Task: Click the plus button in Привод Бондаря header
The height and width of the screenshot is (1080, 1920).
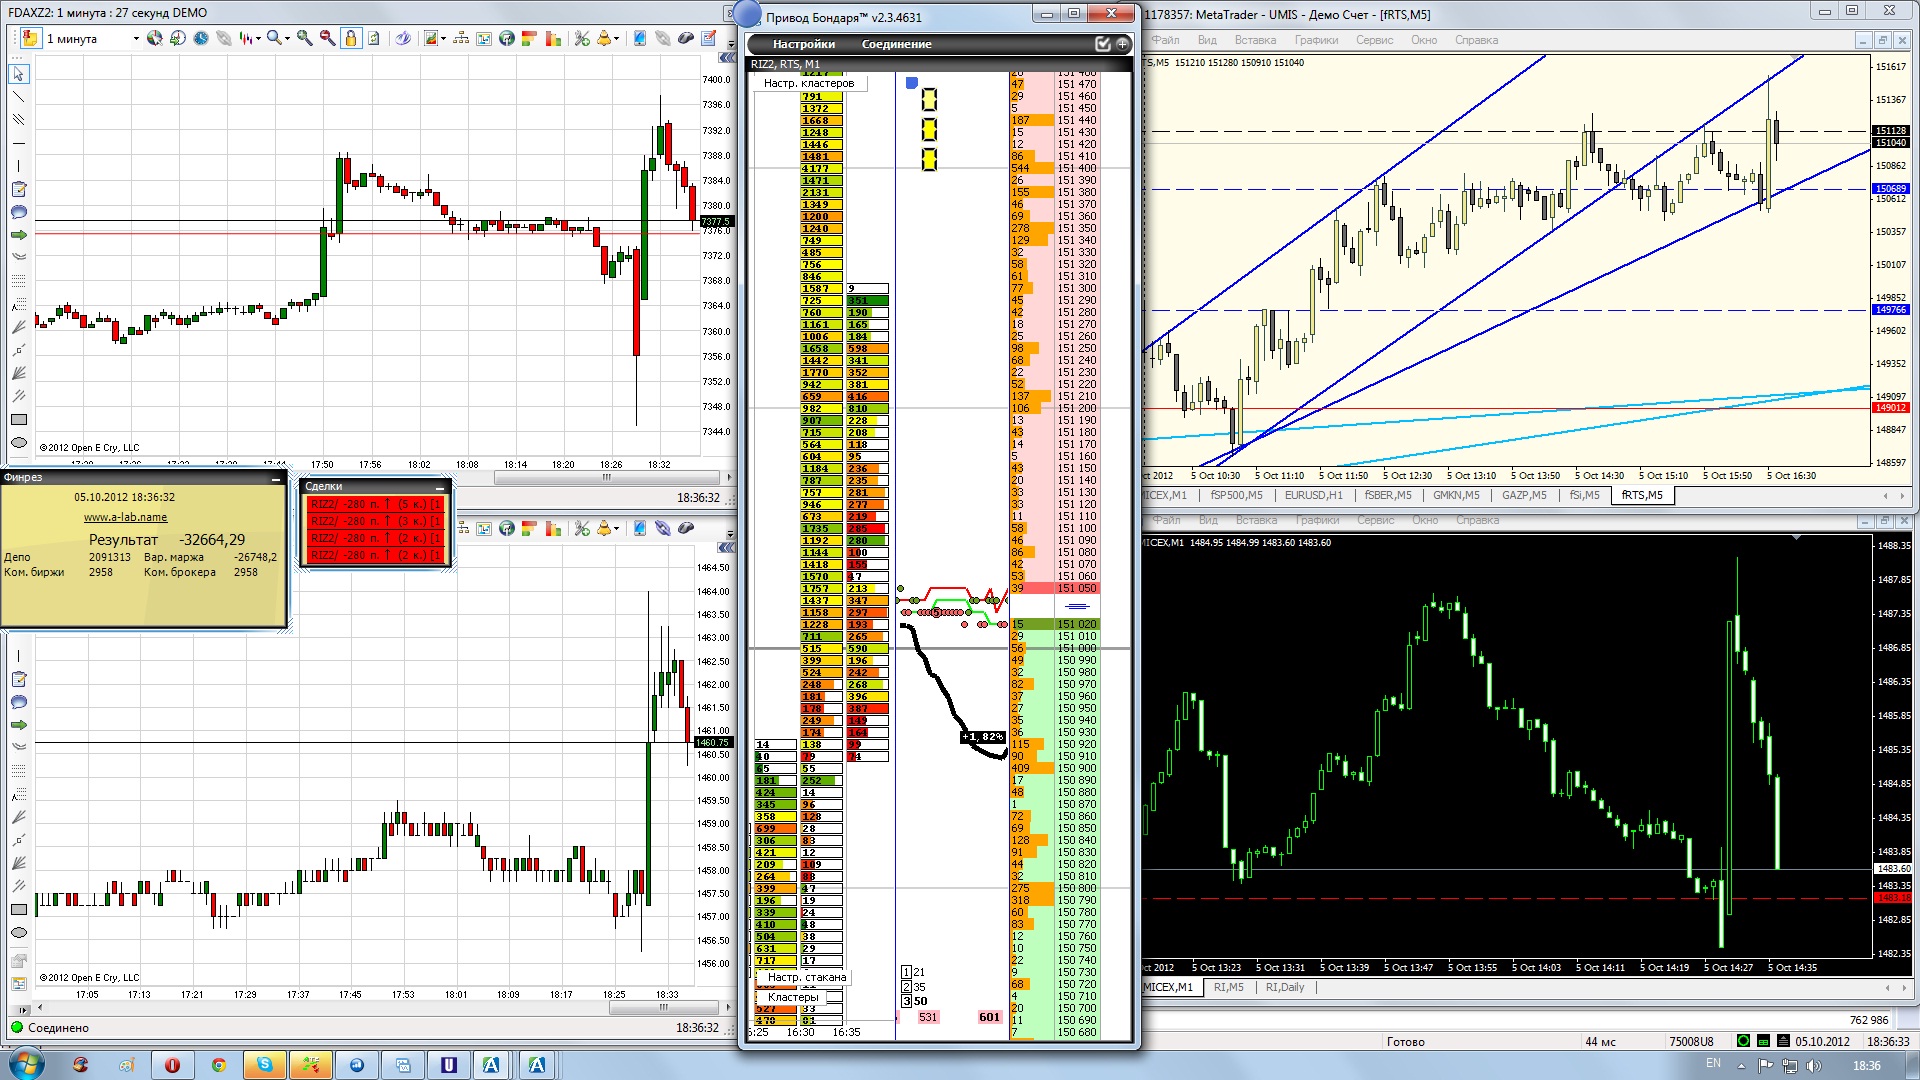Action: coord(1122,44)
